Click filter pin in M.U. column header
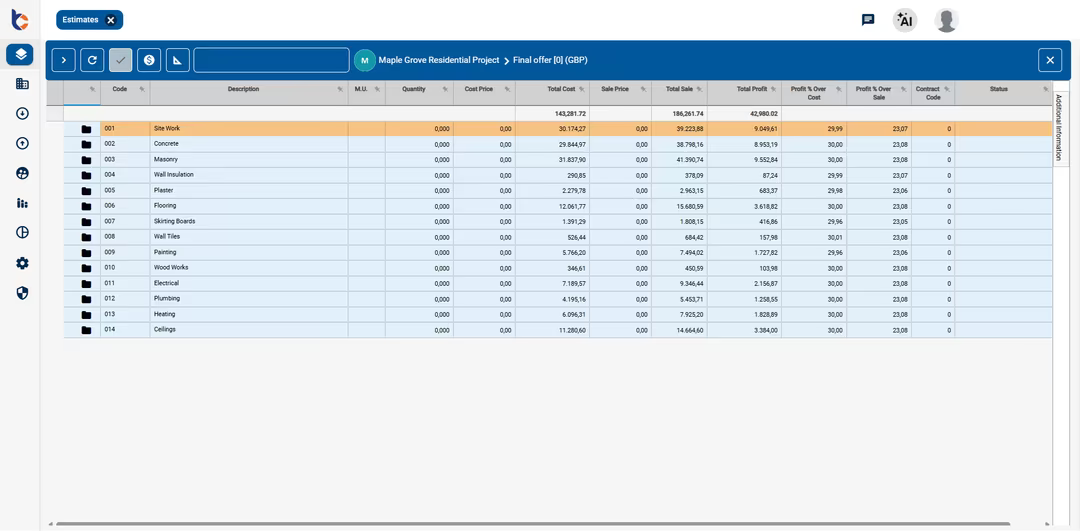The width and height of the screenshot is (1080, 531). [377, 89]
